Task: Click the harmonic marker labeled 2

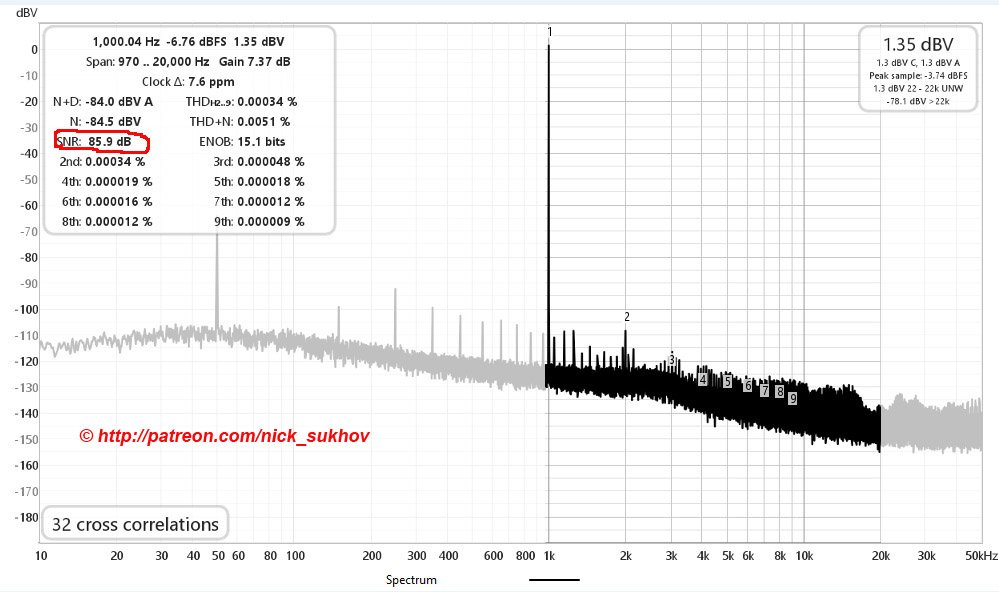Action: (x=627, y=317)
